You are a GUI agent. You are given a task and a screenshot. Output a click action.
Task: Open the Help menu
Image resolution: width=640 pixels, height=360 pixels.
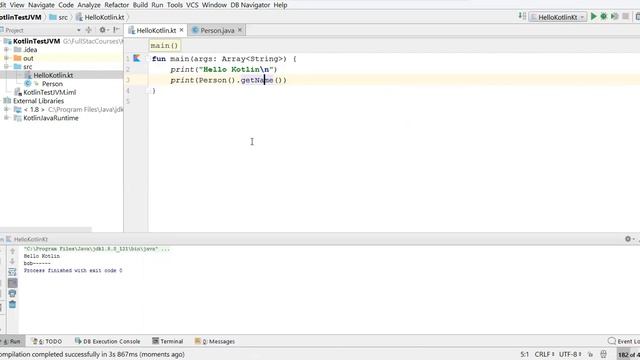point(280,5)
